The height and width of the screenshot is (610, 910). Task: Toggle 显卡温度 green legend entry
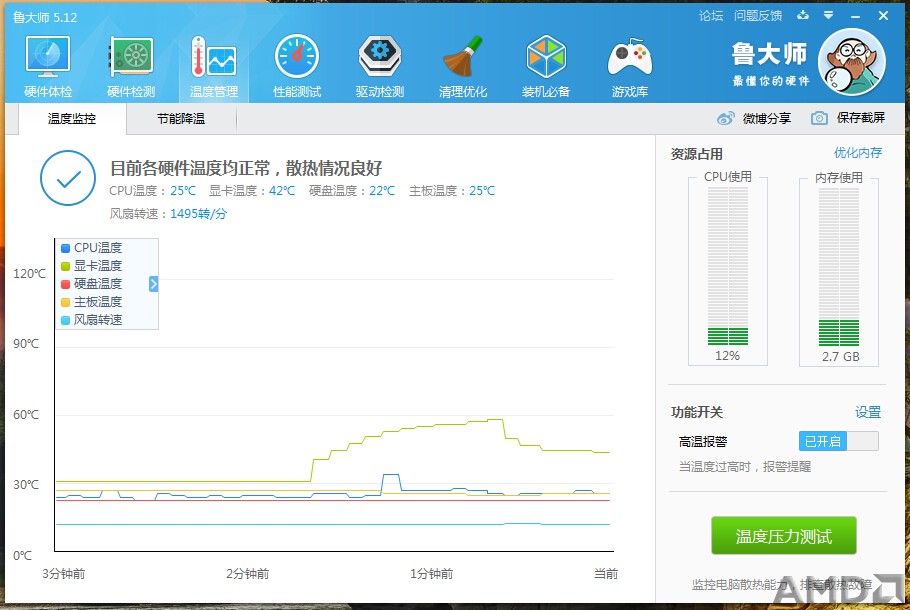[92, 266]
